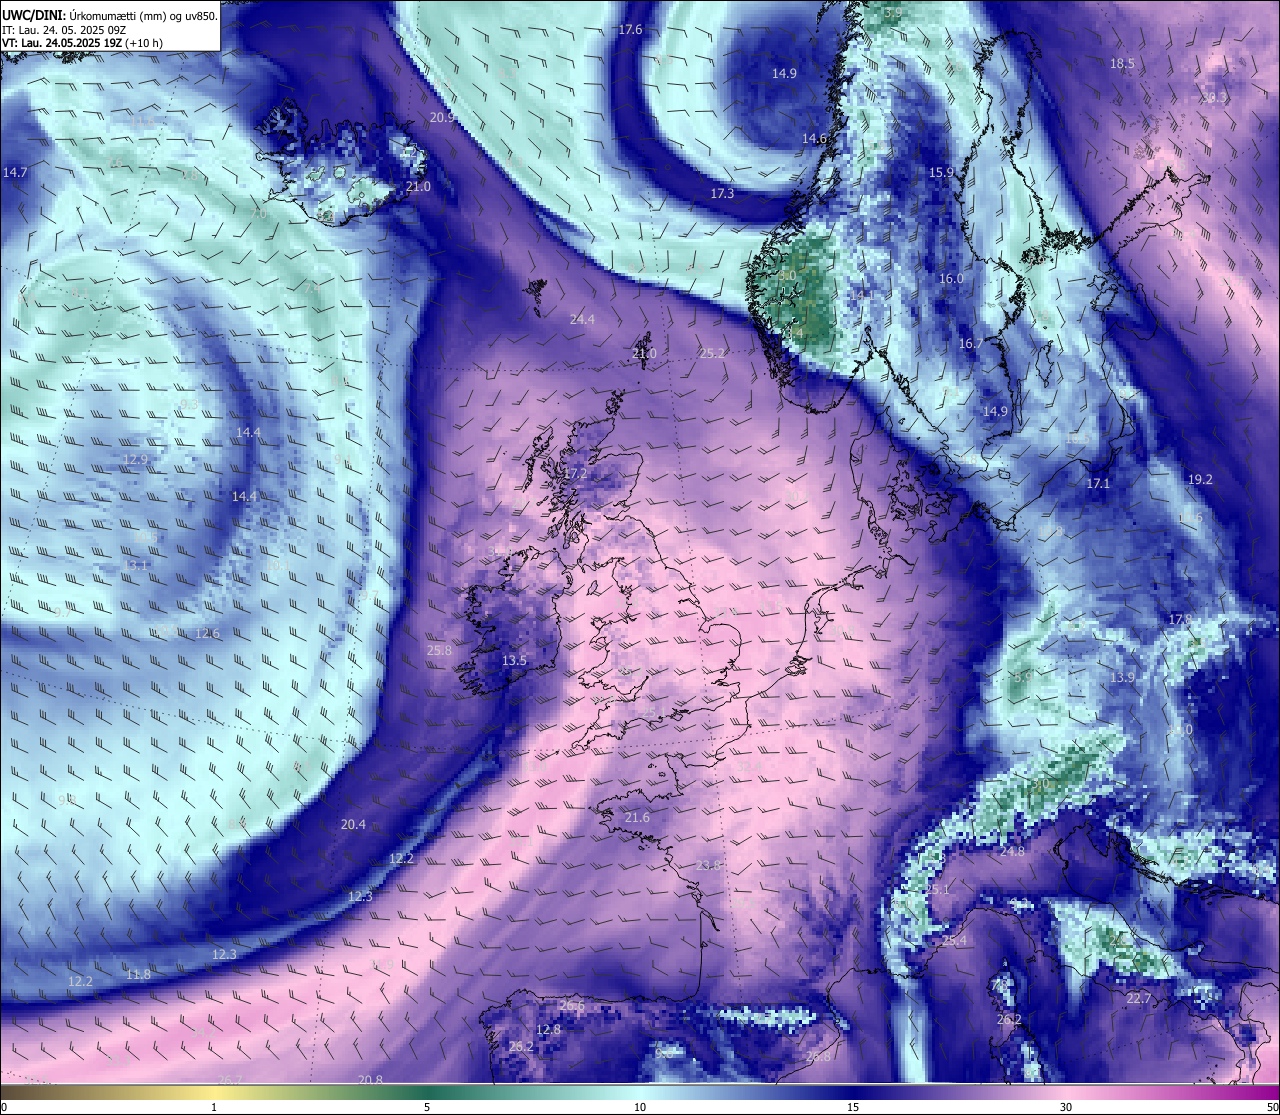Pick the 11.8 value label
The height and width of the screenshot is (1115, 1280).
(x=139, y=975)
